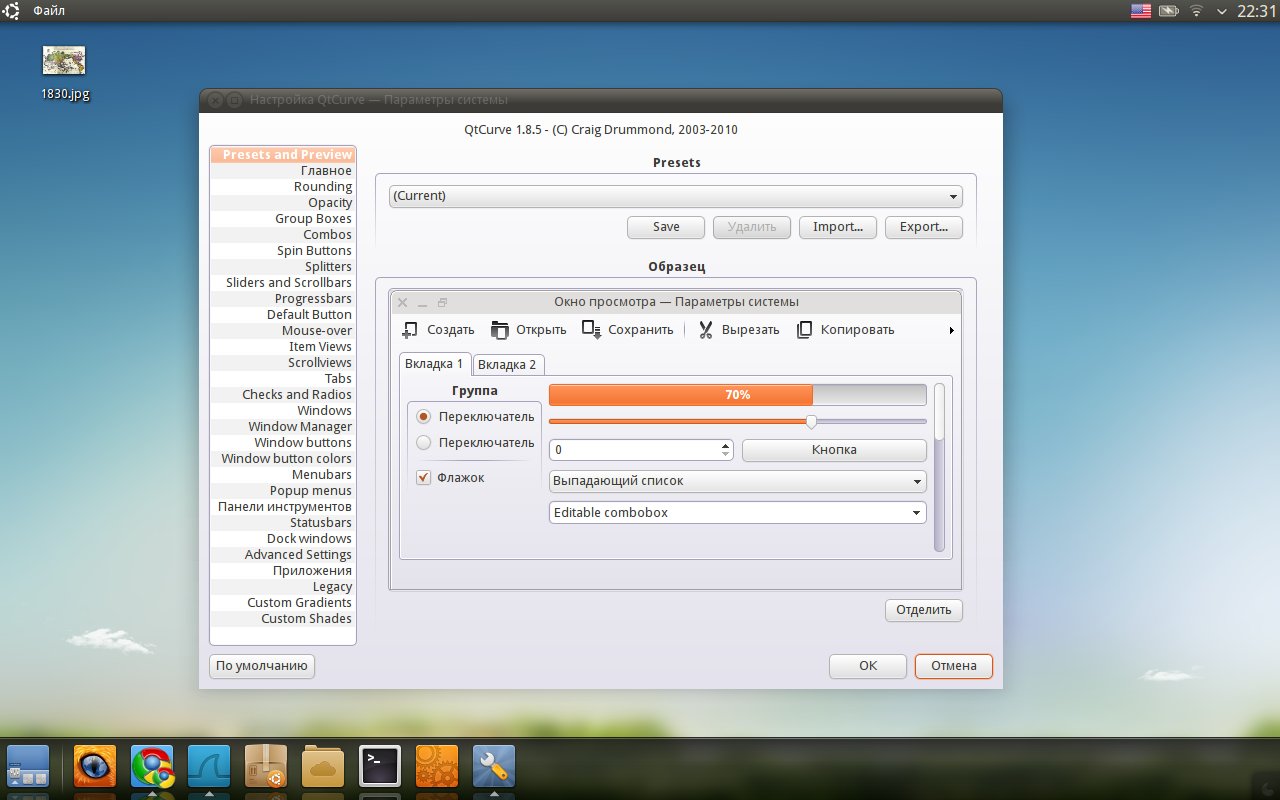The height and width of the screenshot is (800, 1280).
Task: Select Progressbars in the category list
Action: click(283, 299)
